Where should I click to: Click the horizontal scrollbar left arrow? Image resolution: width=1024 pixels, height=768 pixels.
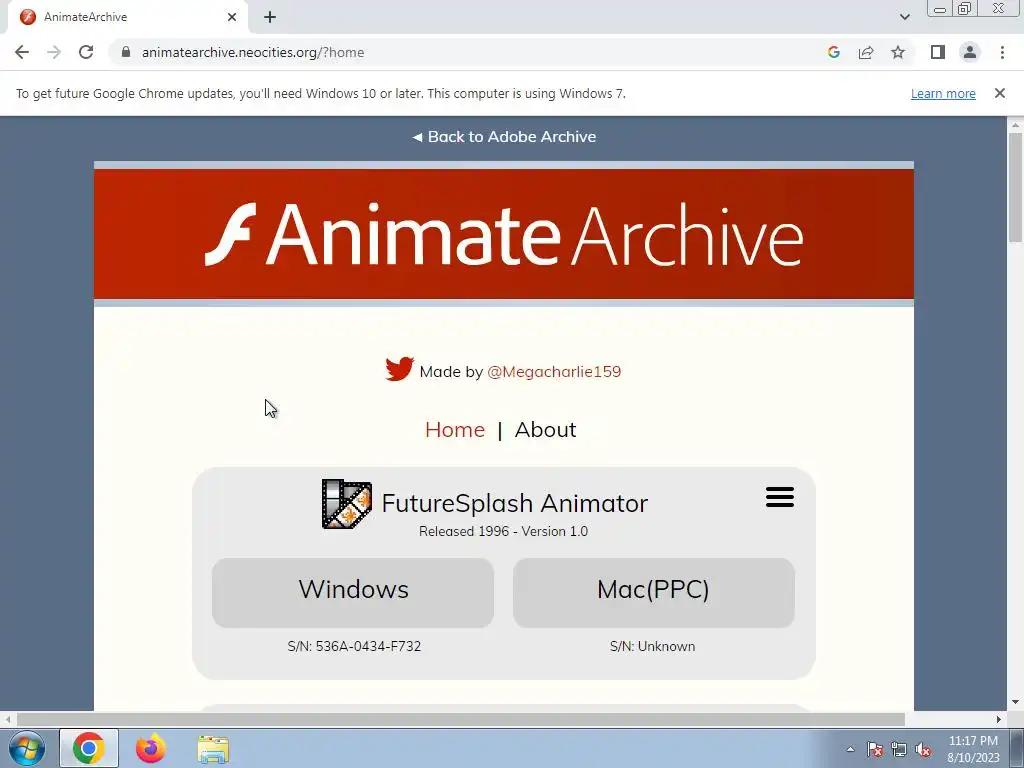(7, 719)
